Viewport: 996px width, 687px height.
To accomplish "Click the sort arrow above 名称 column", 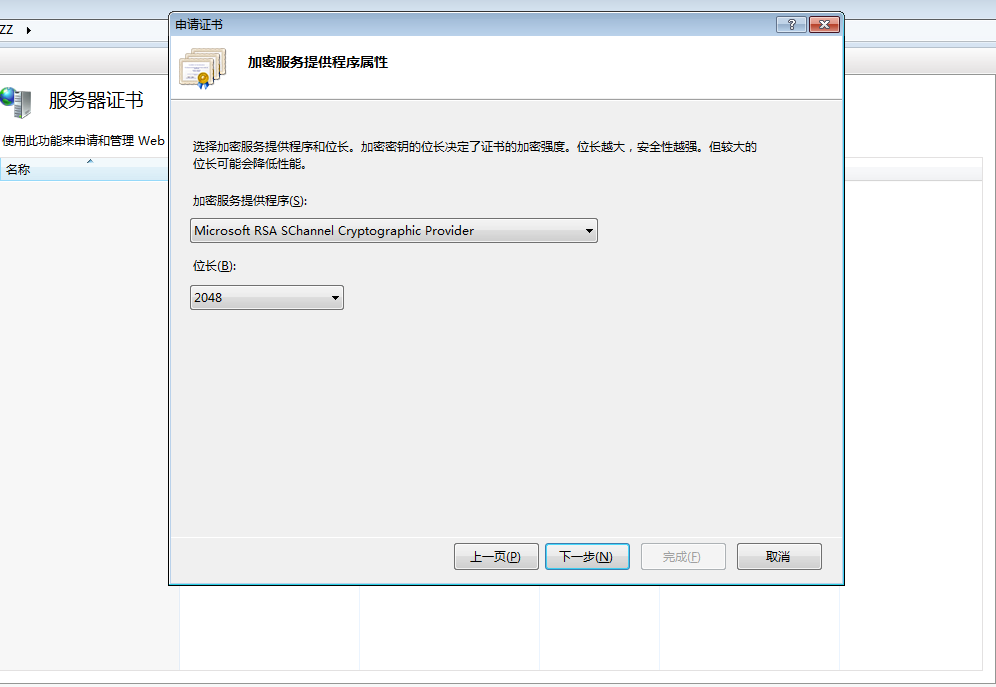I will (90, 161).
